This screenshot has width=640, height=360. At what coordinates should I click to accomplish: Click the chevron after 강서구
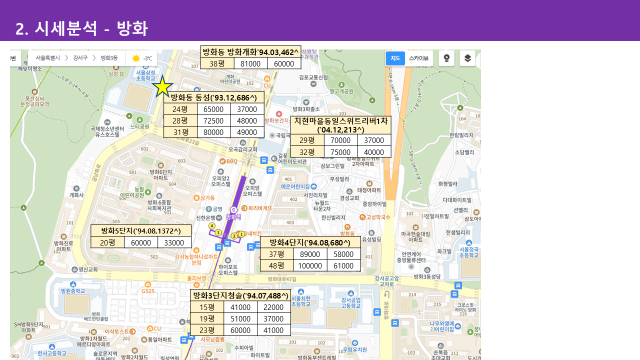(94, 58)
